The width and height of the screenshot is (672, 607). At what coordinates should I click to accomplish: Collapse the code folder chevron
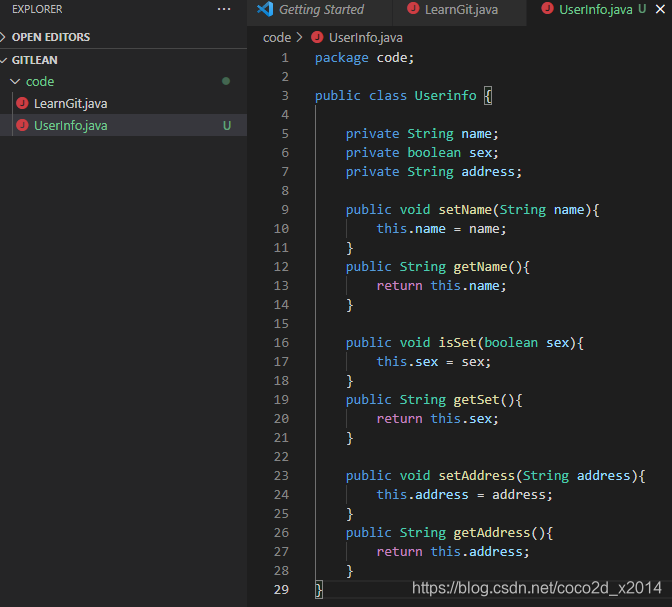tap(15, 81)
